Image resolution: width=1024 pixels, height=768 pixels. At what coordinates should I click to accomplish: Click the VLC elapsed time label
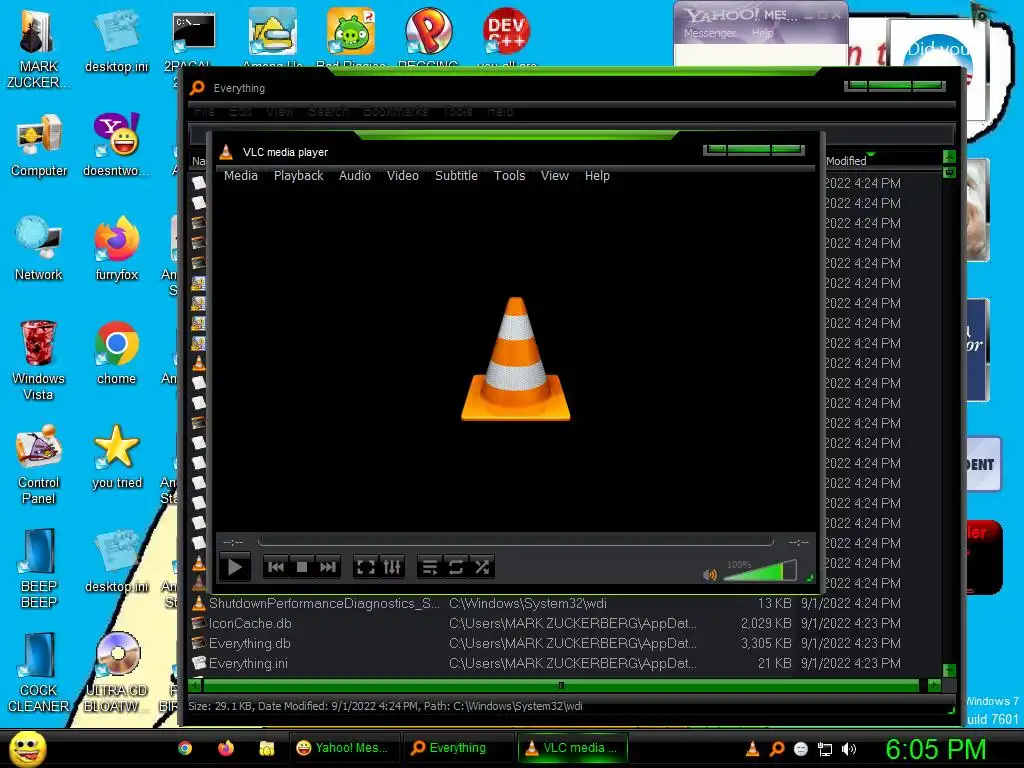(x=233, y=542)
